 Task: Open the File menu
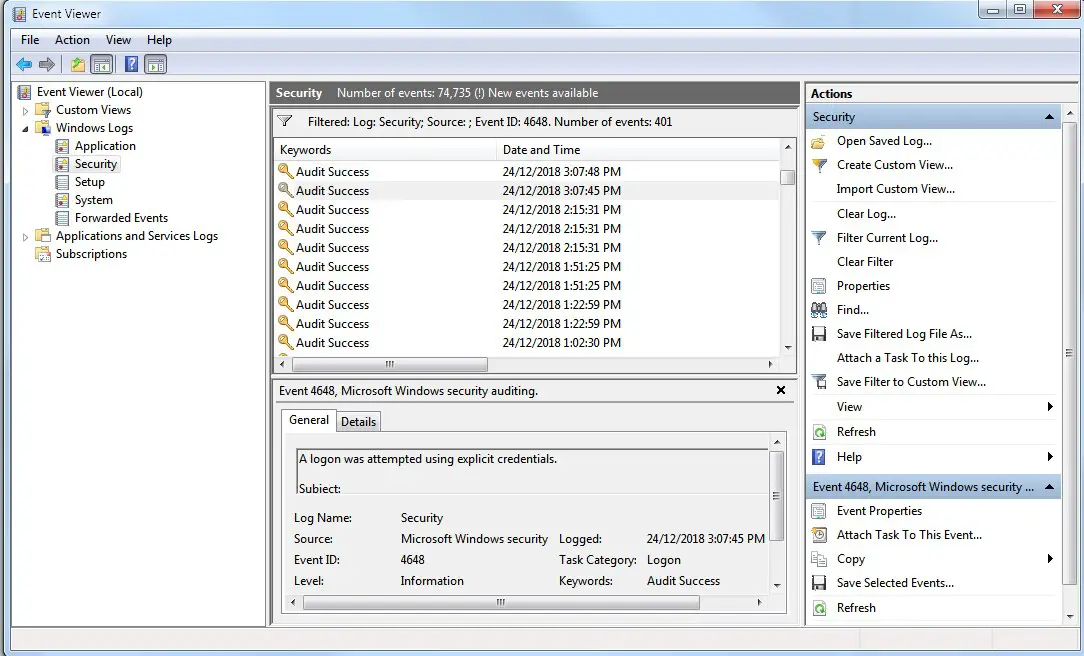tap(30, 40)
